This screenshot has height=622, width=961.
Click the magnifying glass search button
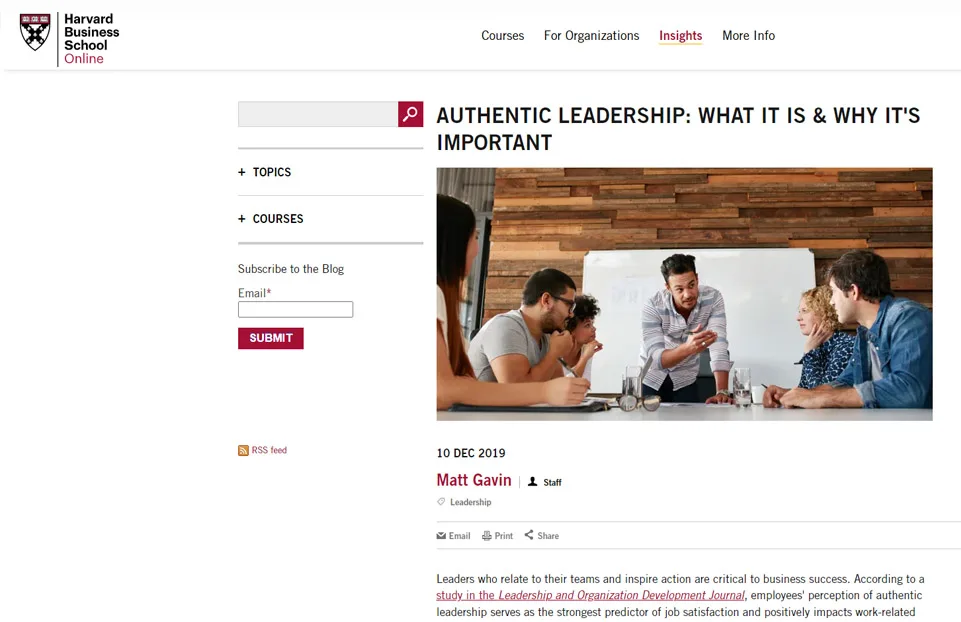point(410,114)
